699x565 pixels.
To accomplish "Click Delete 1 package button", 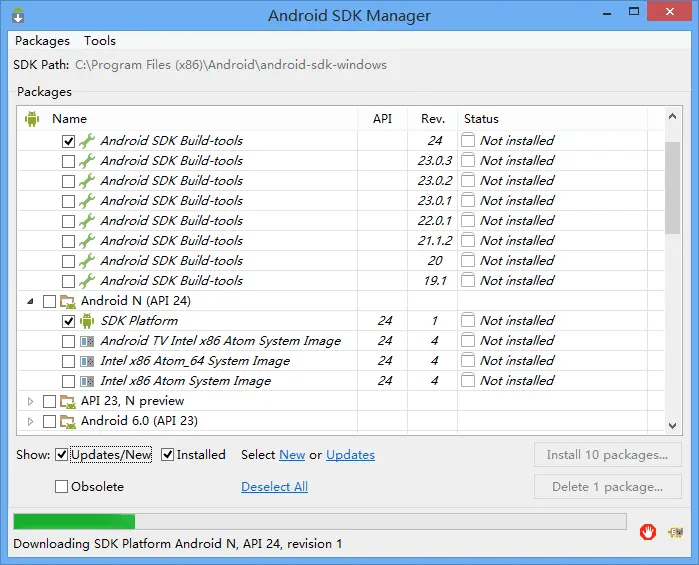I will click(608, 487).
